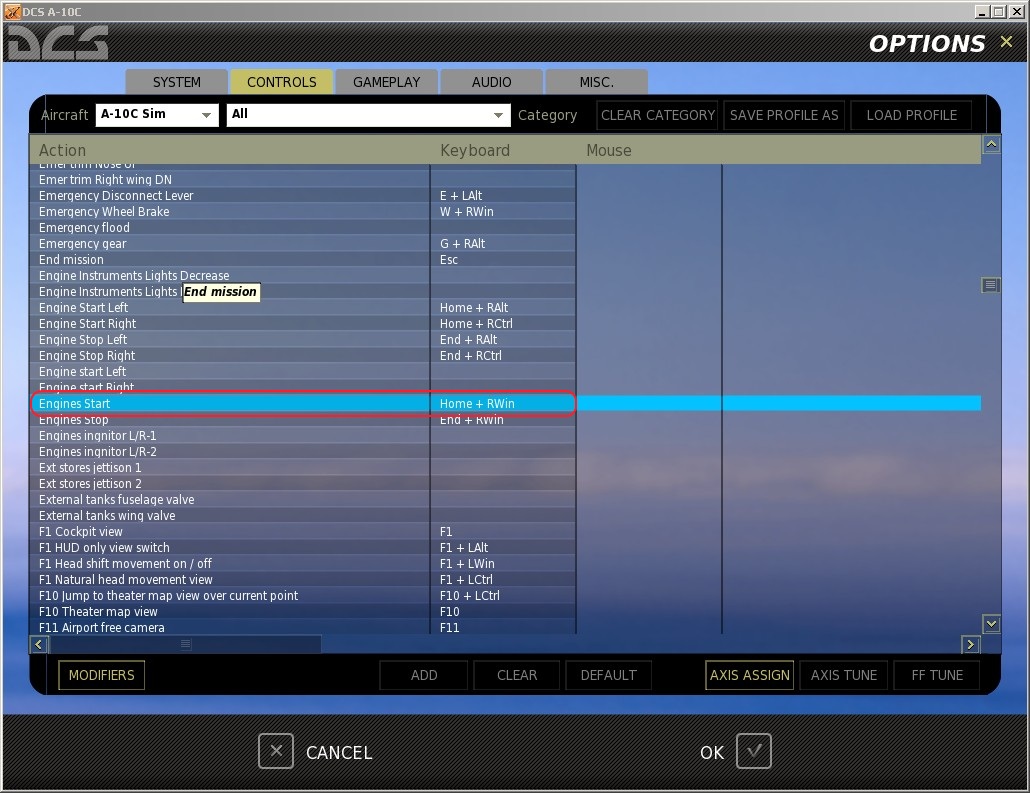Viewport: 1030px width, 793px height.
Task: Select External tanks wing valve row
Action: pos(303,516)
